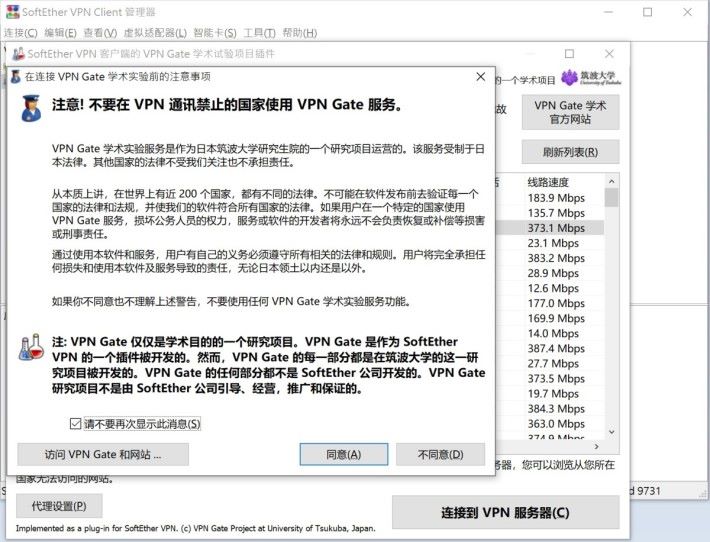
Task: Maximize the SoftEther VPN Client Manager window
Action: pyautogui.click(x=648, y=12)
